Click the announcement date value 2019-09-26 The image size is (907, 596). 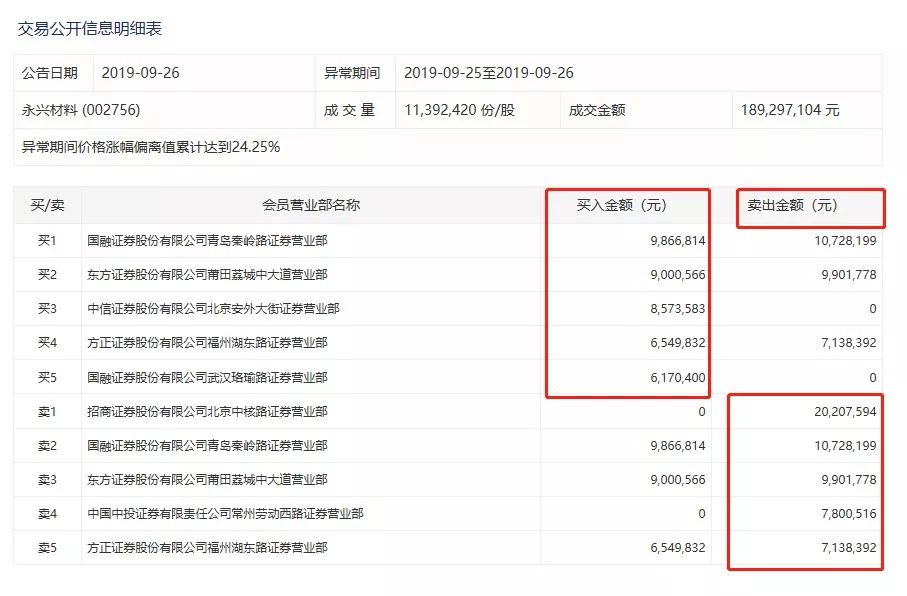pyautogui.click(x=141, y=73)
